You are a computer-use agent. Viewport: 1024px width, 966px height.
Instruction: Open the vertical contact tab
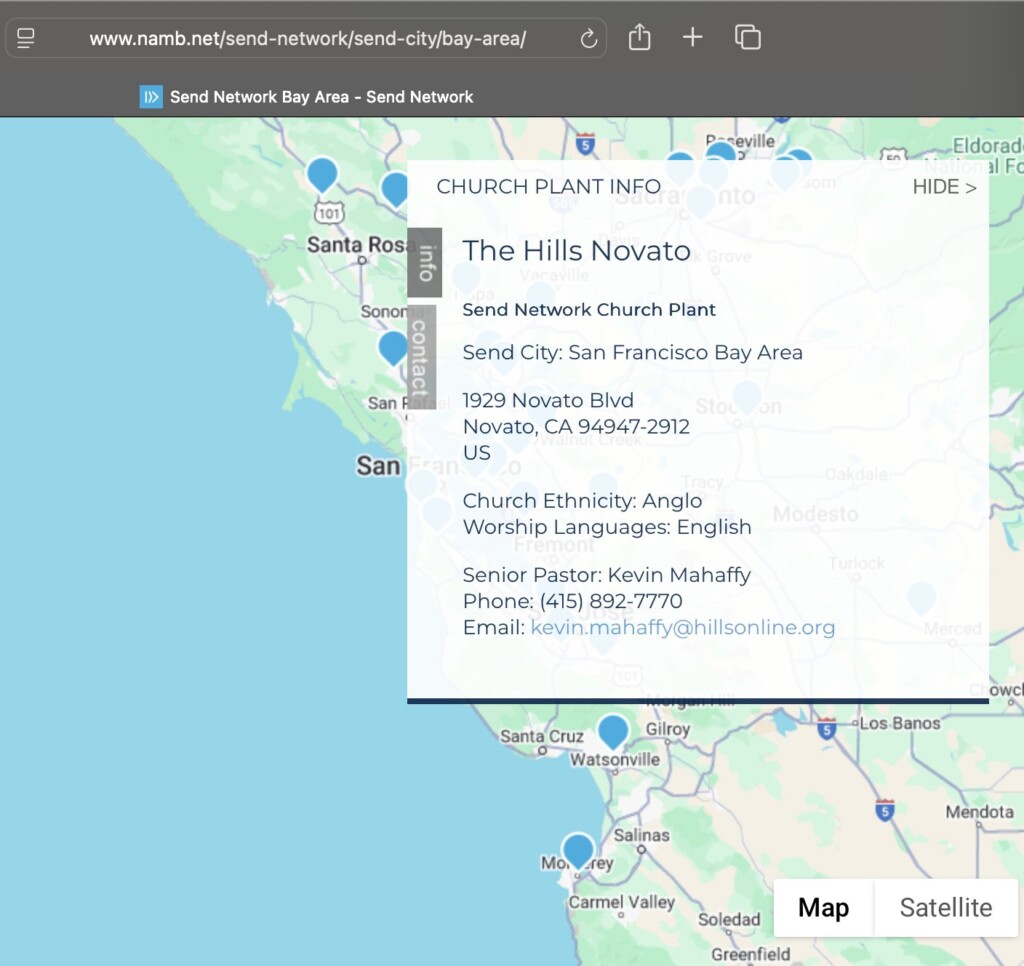pyautogui.click(x=422, y=357)
